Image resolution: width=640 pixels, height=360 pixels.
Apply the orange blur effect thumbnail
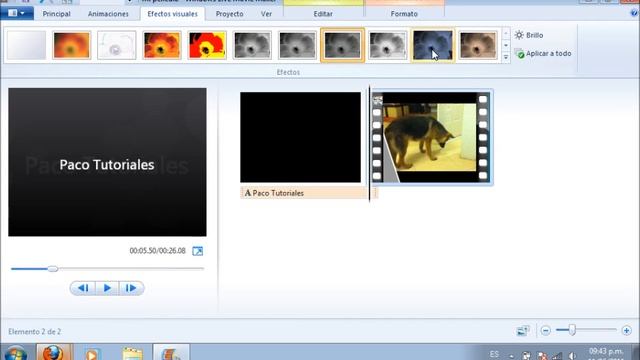point(71,45)
